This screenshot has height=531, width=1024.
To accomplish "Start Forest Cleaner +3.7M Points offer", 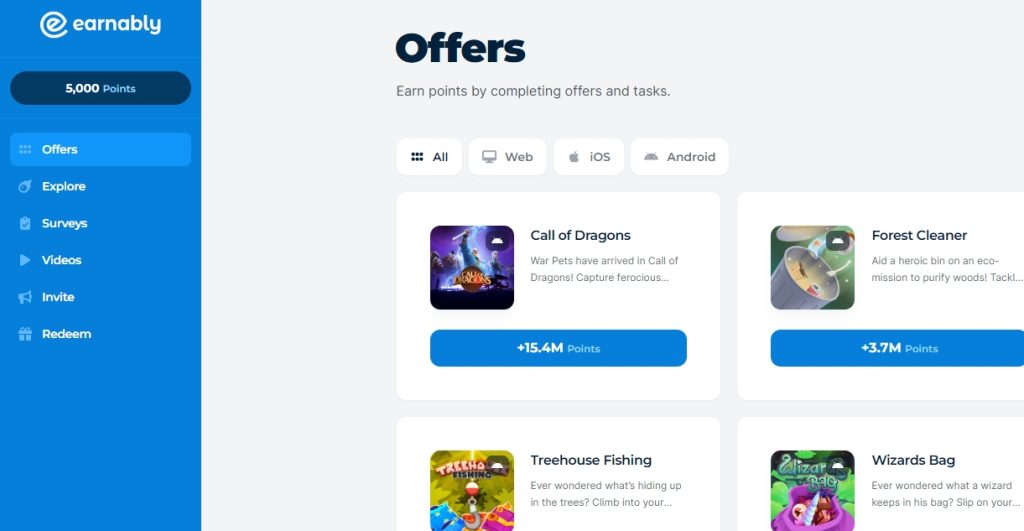I will point(898,348).
